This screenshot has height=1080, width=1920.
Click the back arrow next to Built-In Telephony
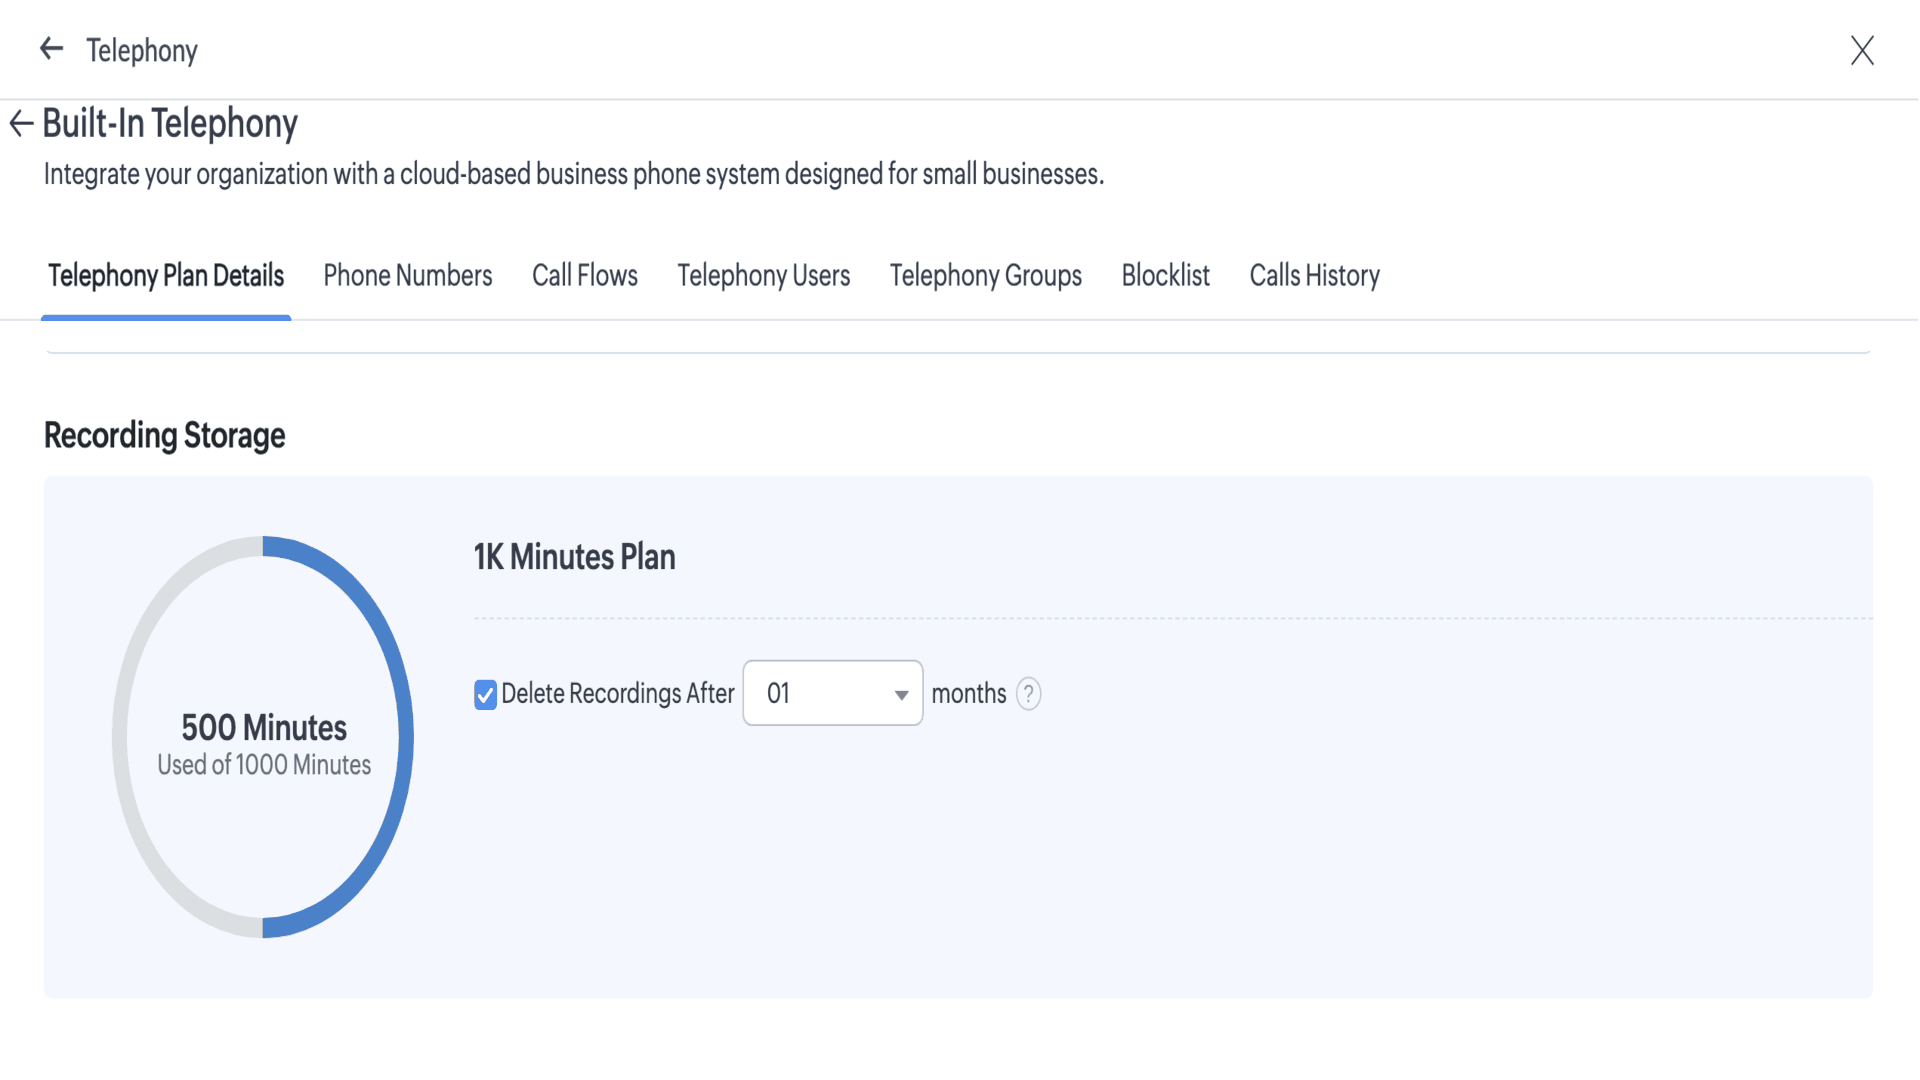point(21,124)
